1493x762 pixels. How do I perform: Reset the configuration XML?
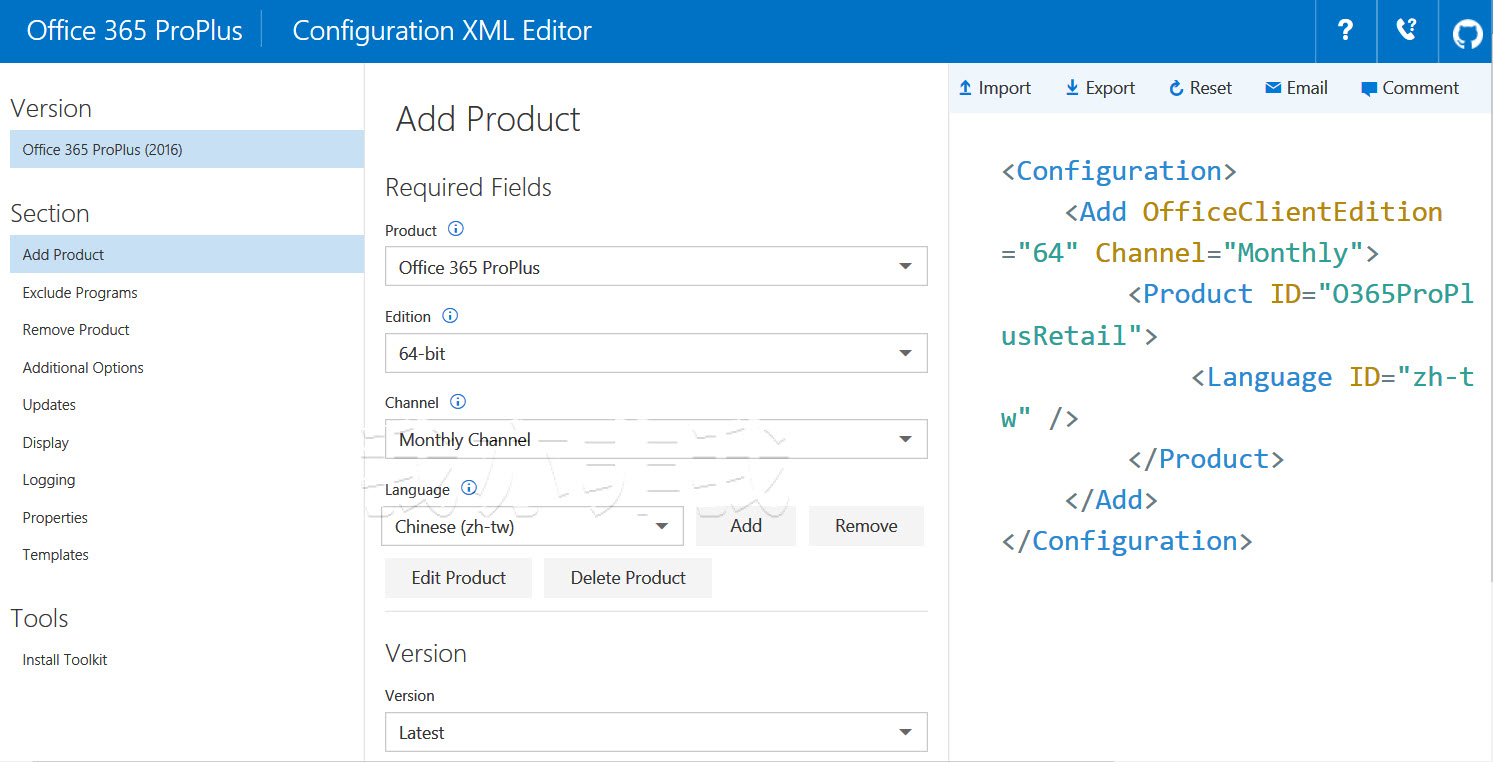1200,88
